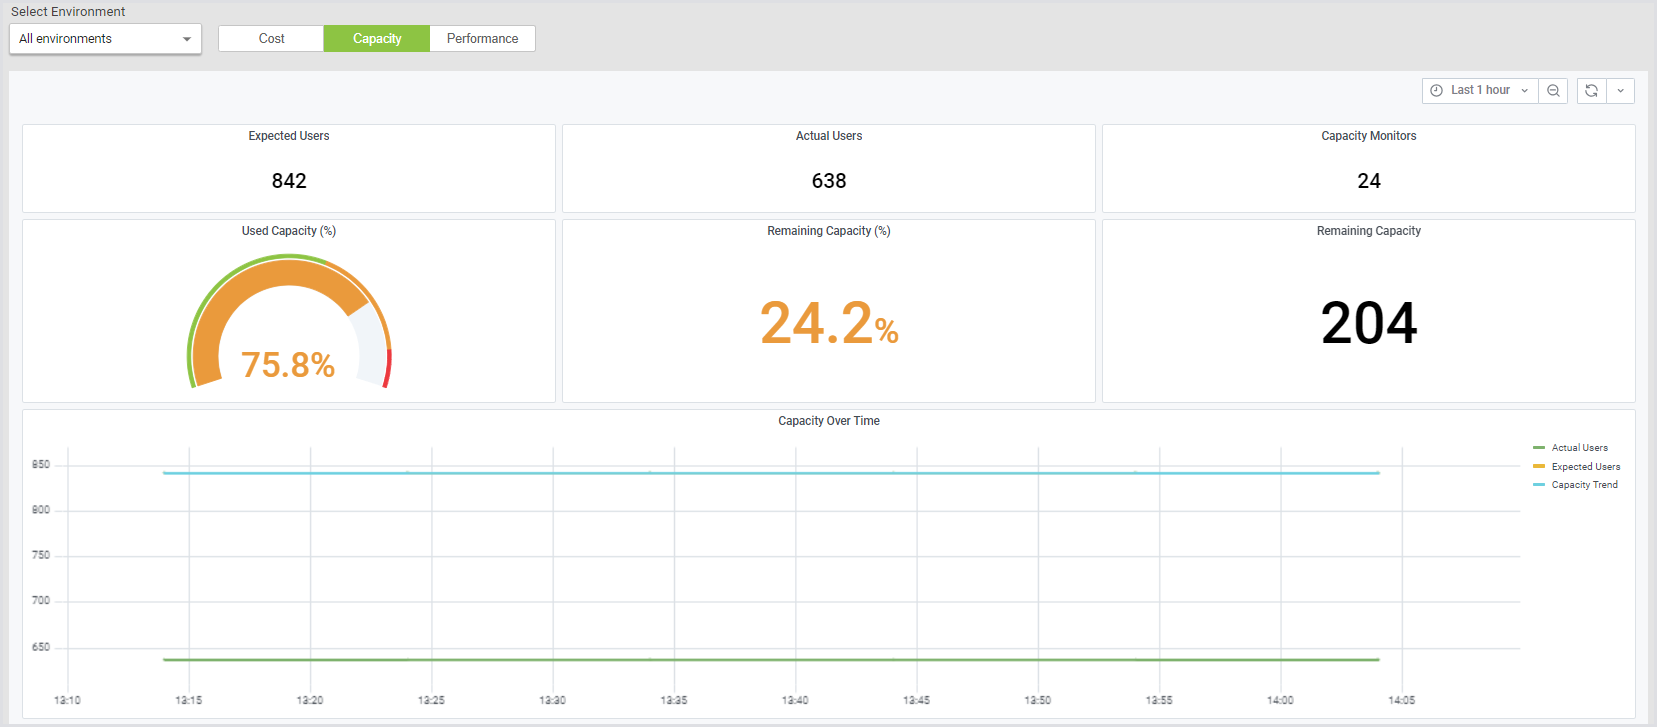The height and width of the screenshot is (727, 1657).
Task: Switch to the Performance tab
Action: [x=482, y=39]
